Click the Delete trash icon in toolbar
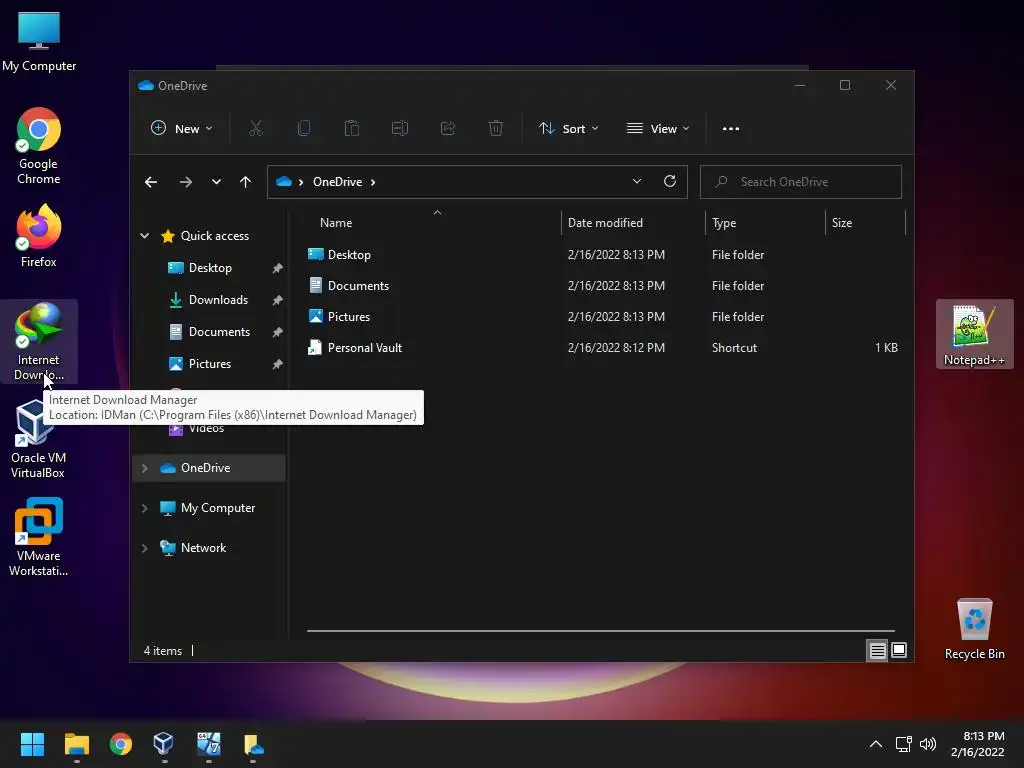 tap(496, 129)
